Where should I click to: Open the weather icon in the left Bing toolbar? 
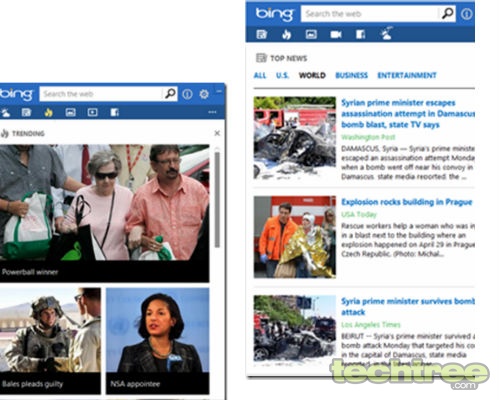pos(5,113)
